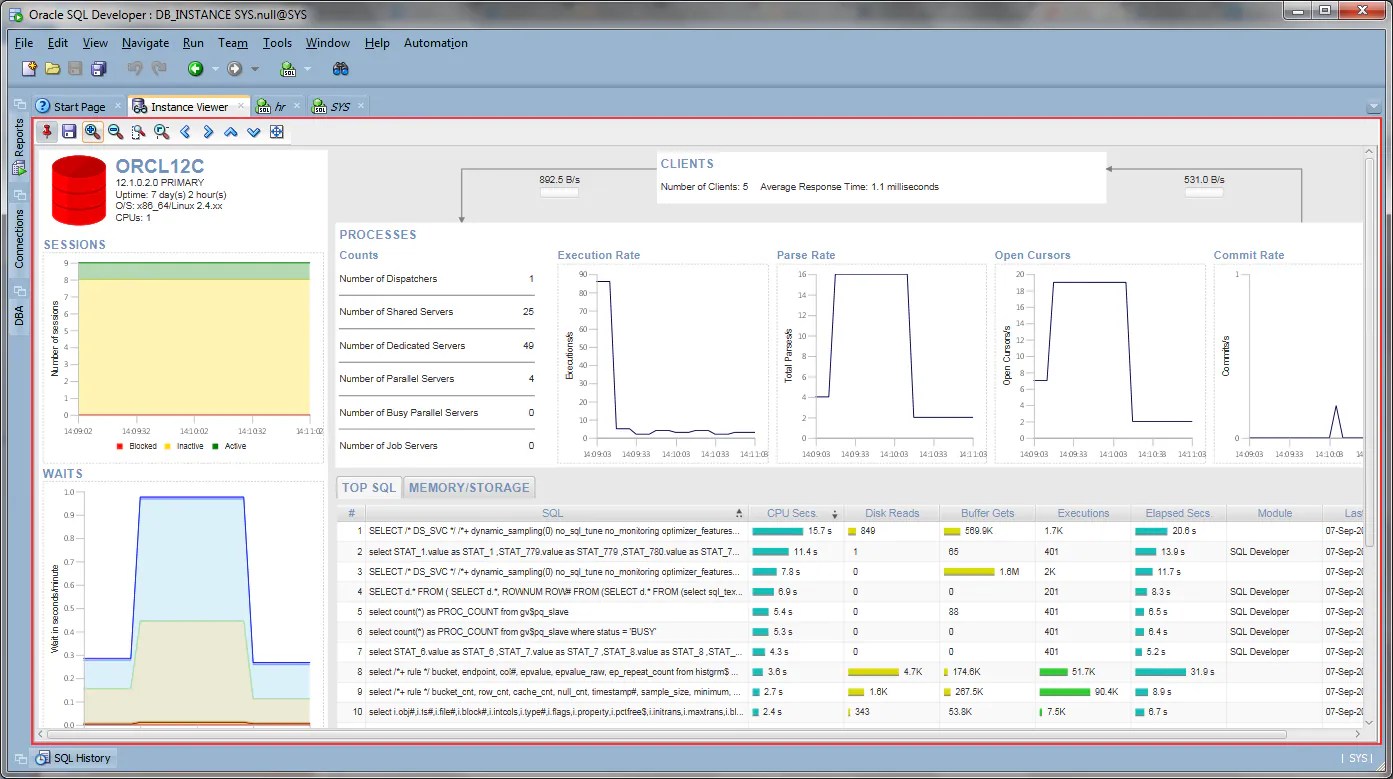
Task: Close the hr tab
Action: (x=299, y=106)
